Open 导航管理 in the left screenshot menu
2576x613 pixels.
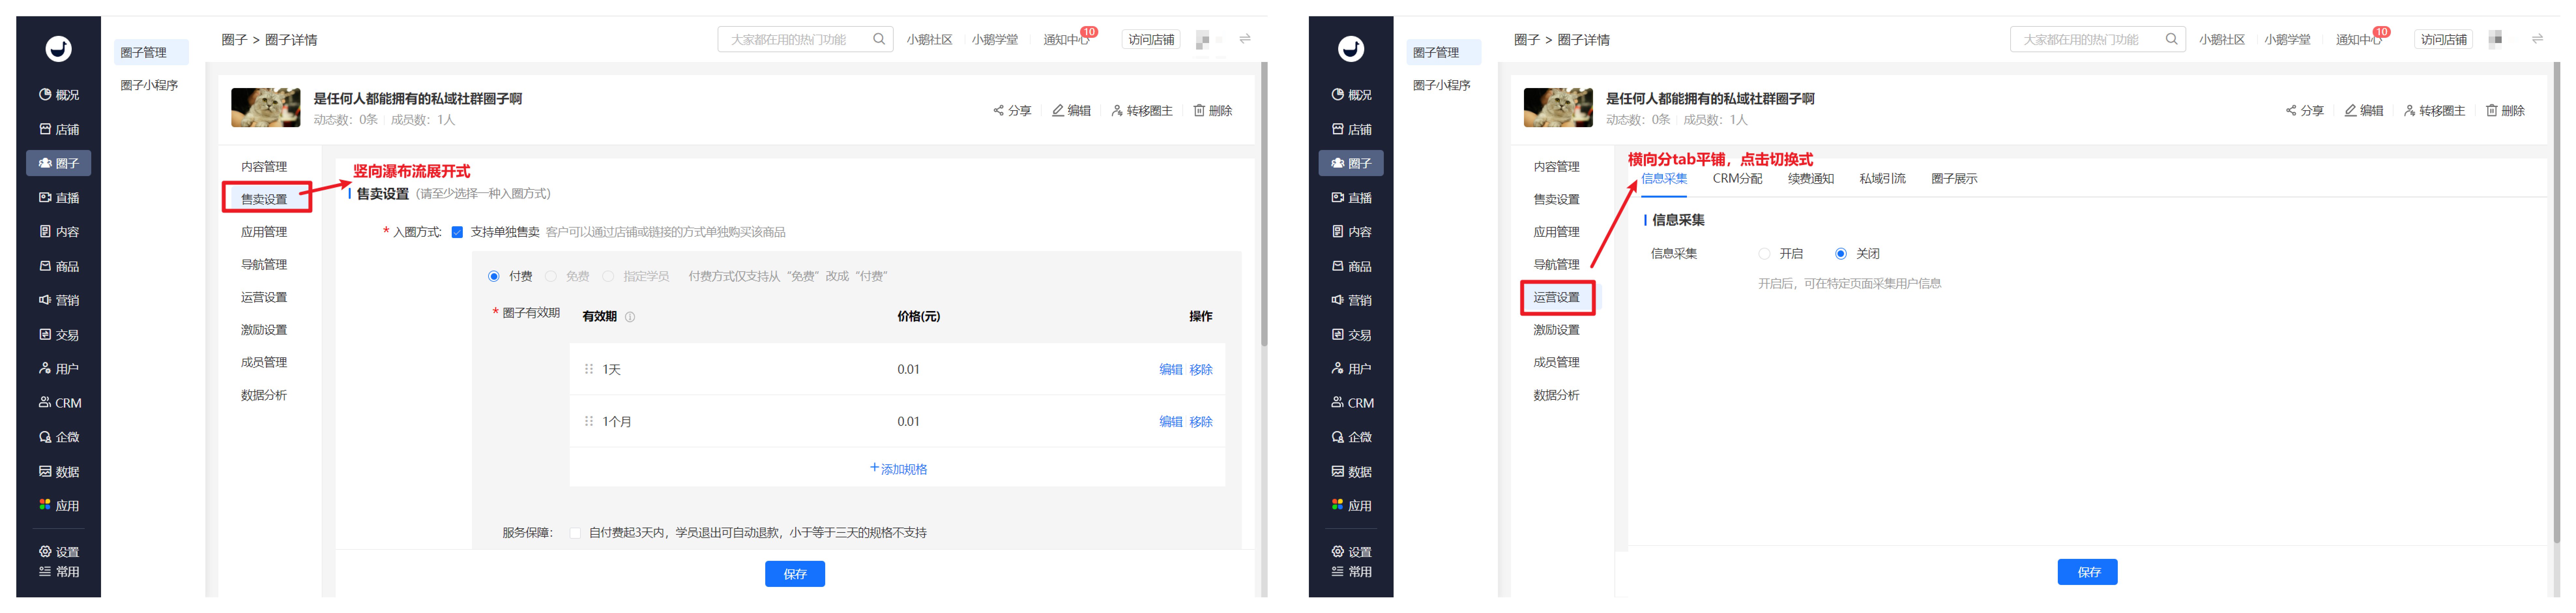click(264, 265)
